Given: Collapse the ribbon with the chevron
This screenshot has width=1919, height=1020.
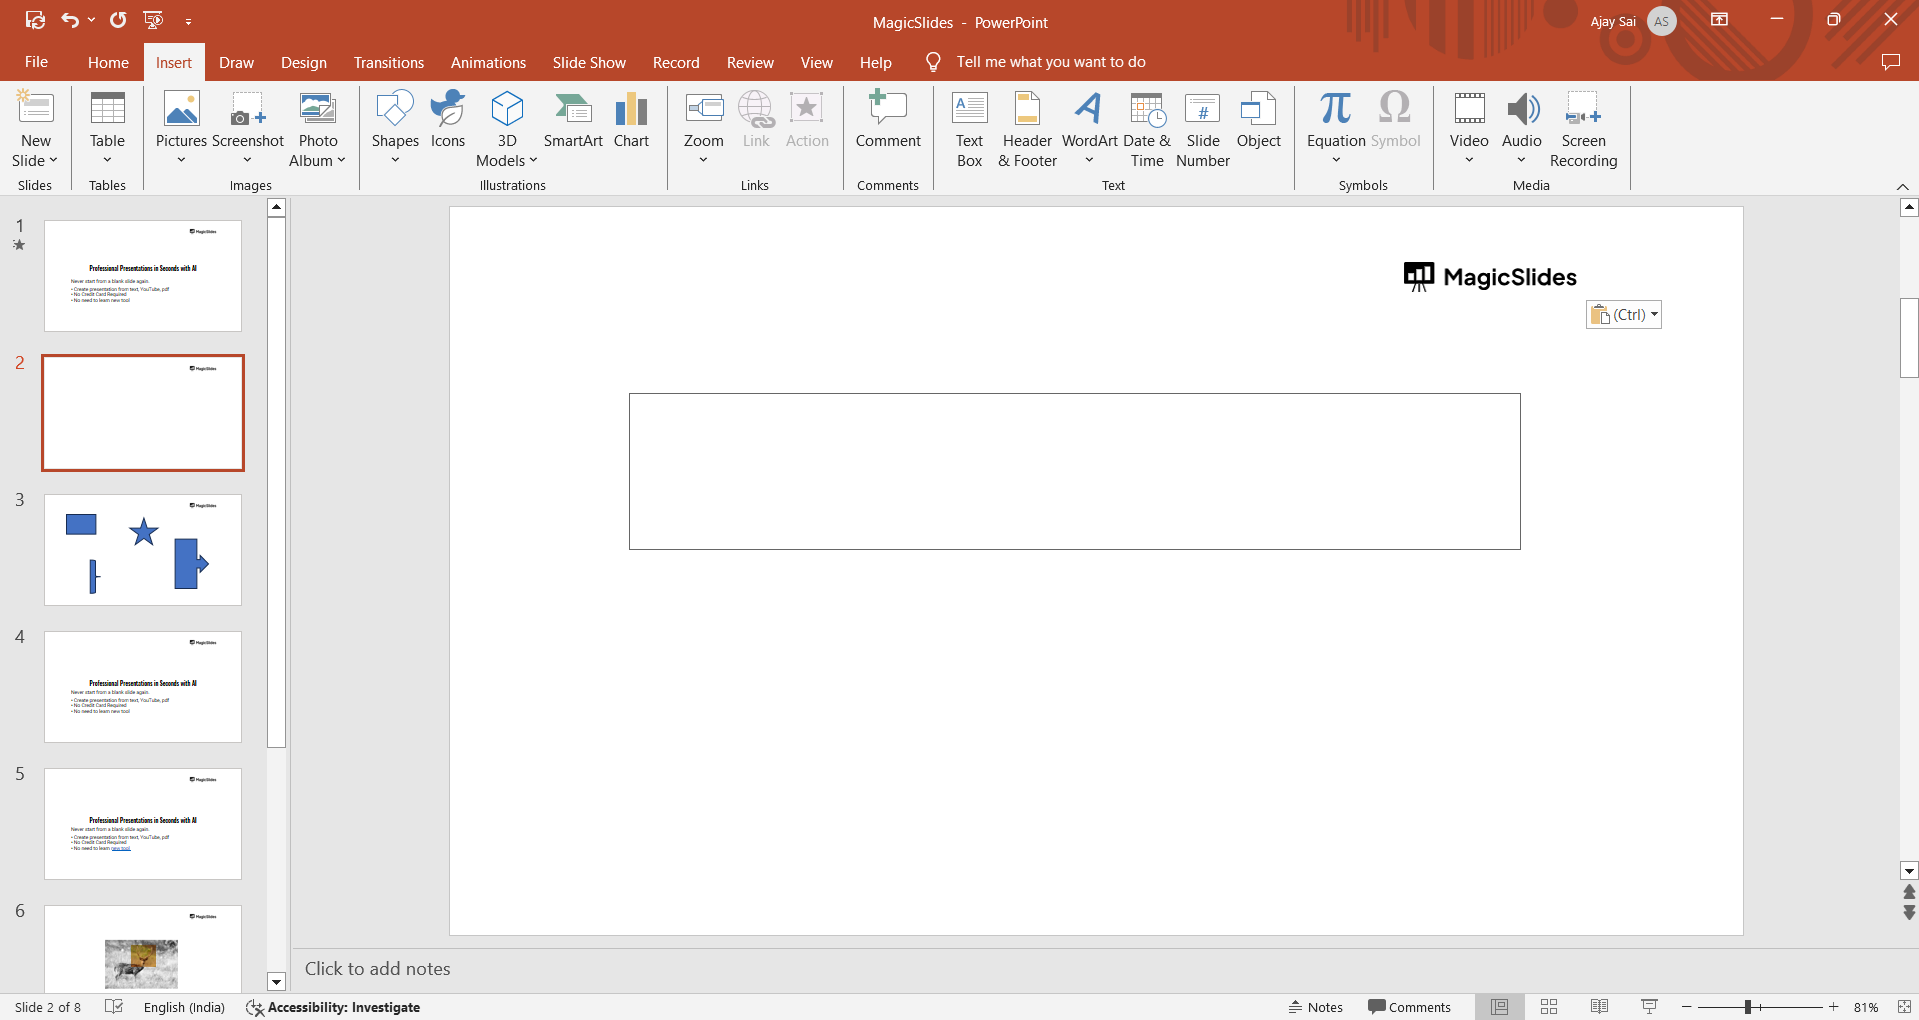Looking at the screenshot, I should (1902, 187).
